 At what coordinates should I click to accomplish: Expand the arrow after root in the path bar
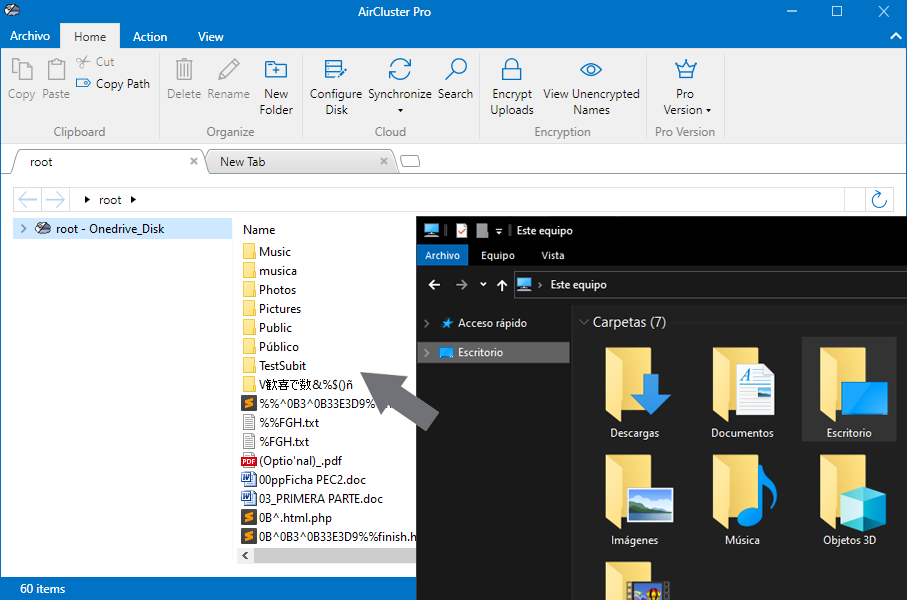pyautogui.click(x=134, y=200)
